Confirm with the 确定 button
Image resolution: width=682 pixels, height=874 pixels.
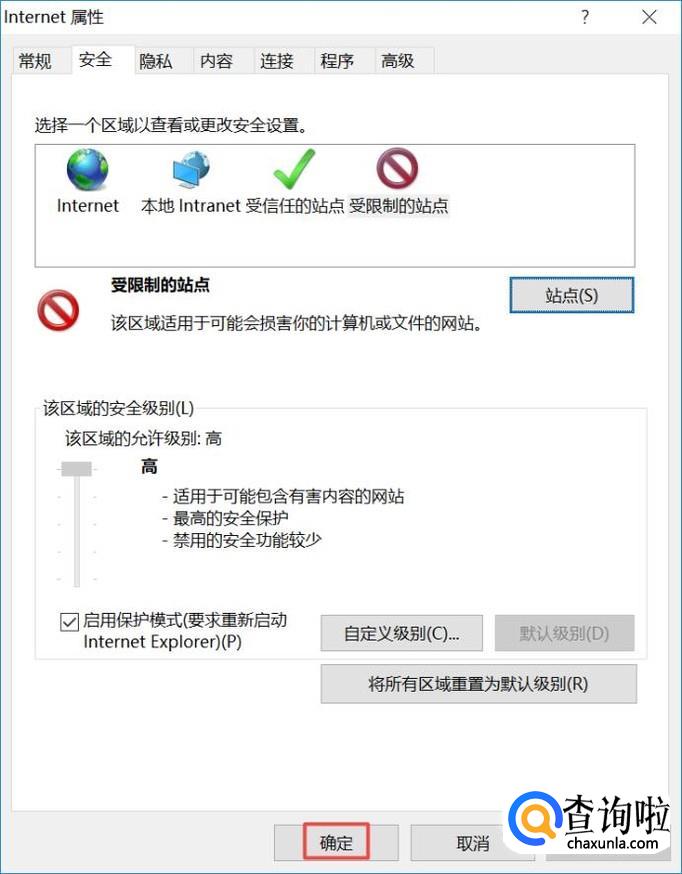pos(337,842)
